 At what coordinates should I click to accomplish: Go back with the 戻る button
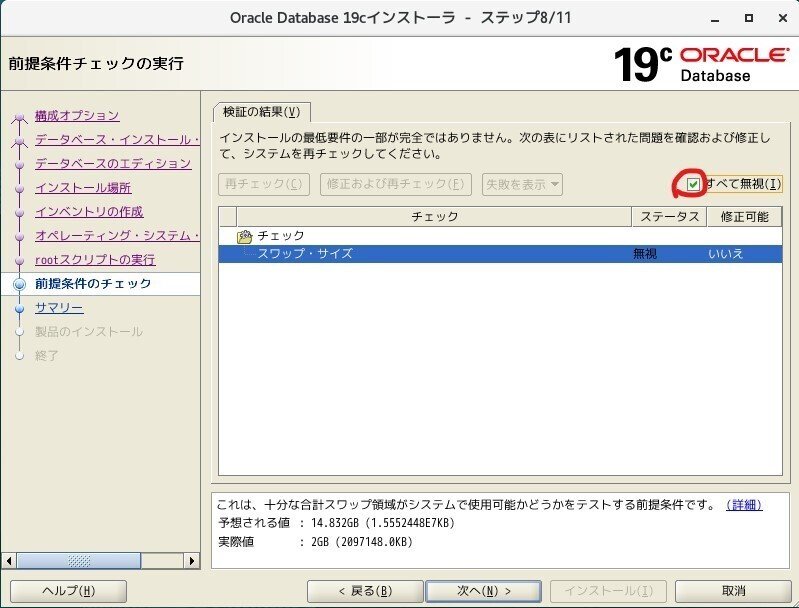[365, 591]
